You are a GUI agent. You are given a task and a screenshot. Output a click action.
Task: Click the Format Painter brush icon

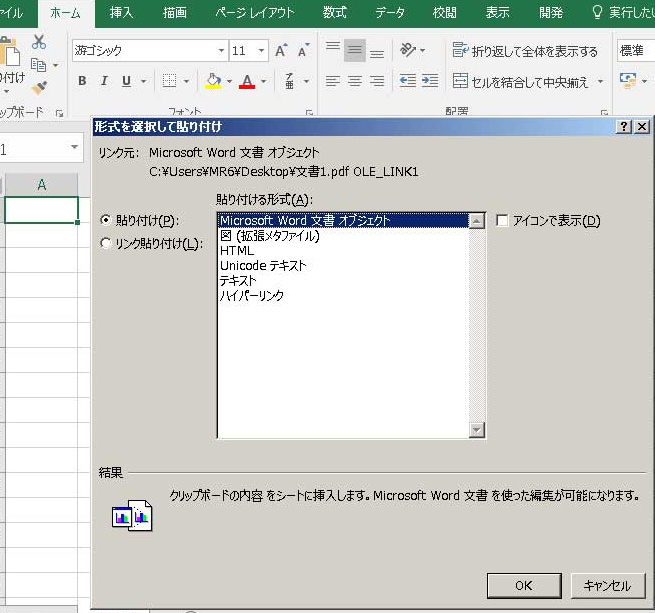tap(39, 88)
